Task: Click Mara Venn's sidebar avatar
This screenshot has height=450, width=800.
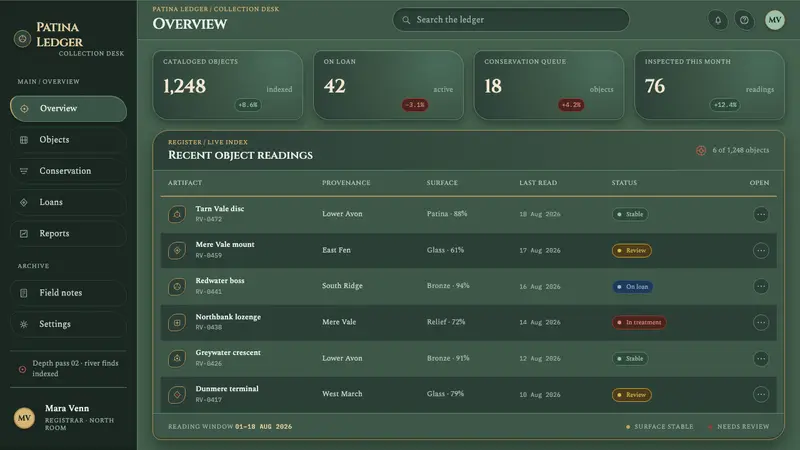Action: click(24, 418)
